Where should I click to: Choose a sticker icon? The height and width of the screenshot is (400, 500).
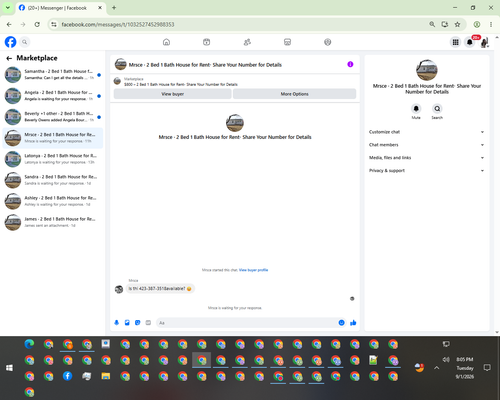pyautogui.click(x=138, y=323)
